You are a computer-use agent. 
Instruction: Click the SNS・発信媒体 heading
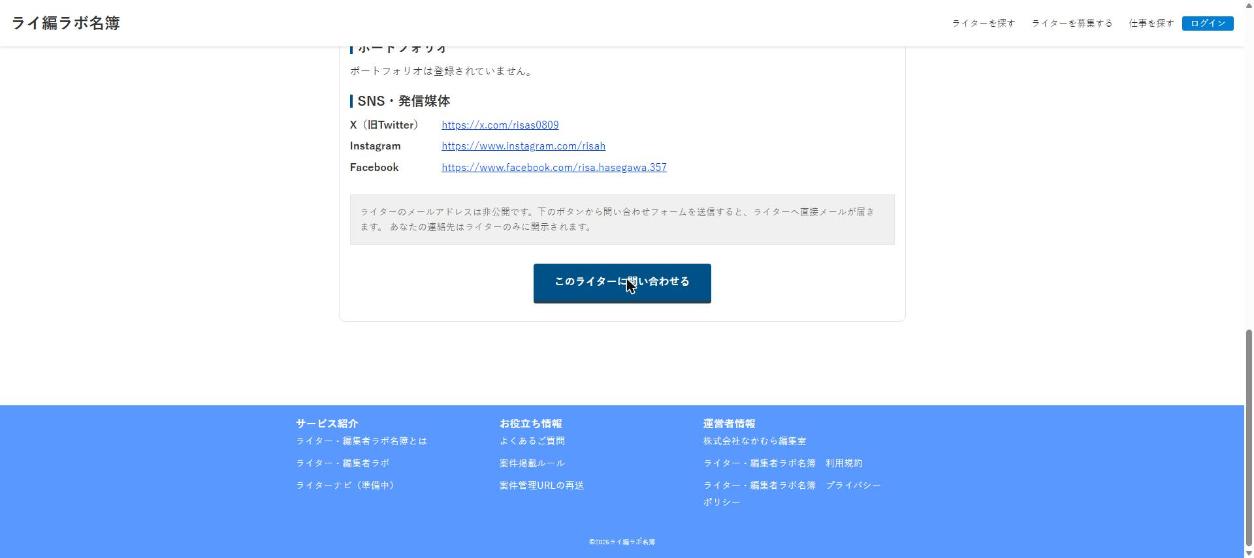click(x=404, y=101)
